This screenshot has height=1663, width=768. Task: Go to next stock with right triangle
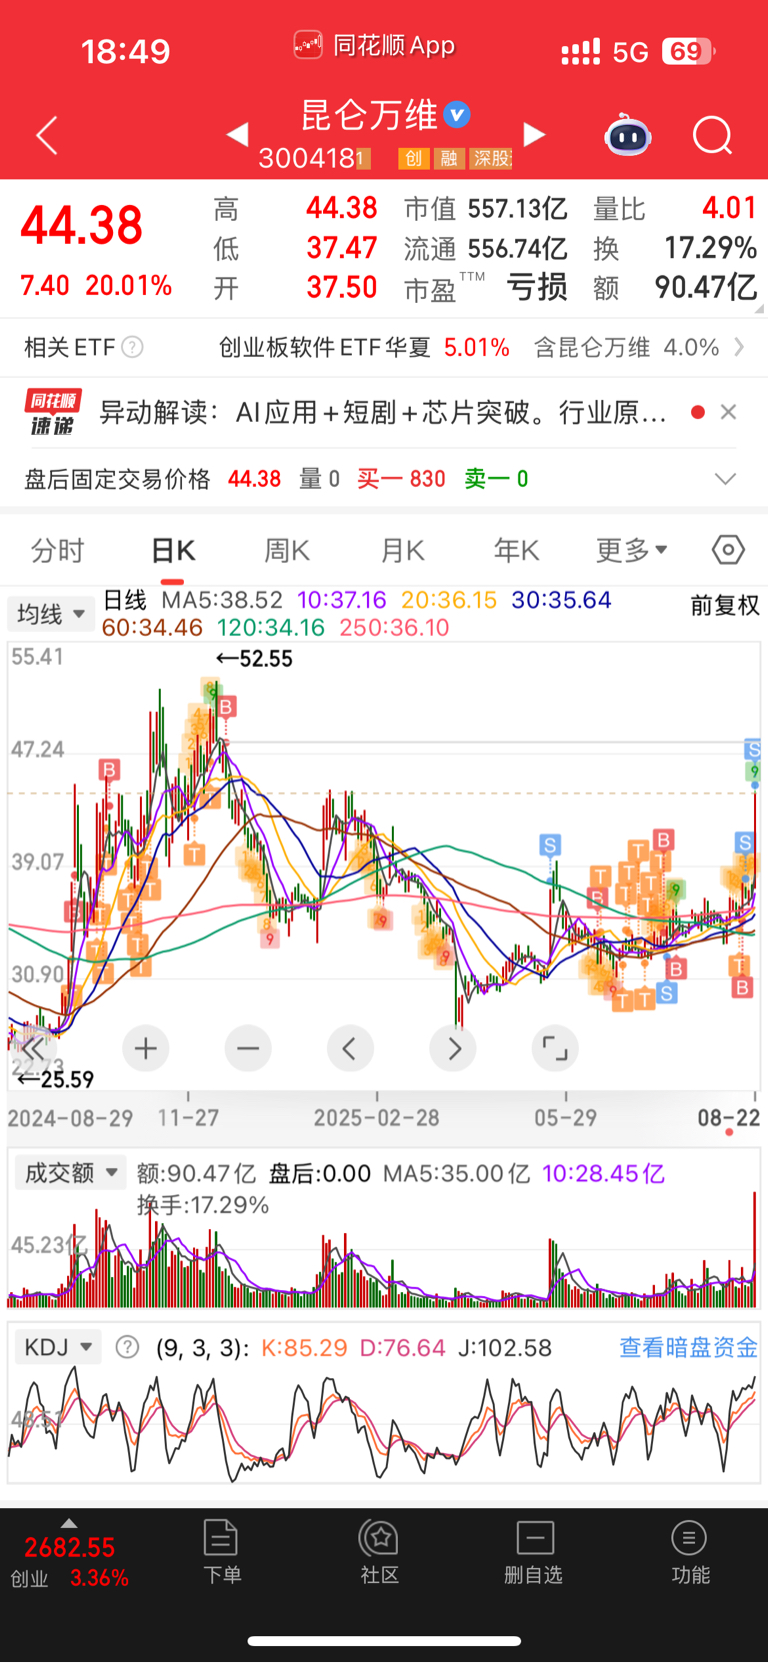pyautogui.click(x=535, y=134)
